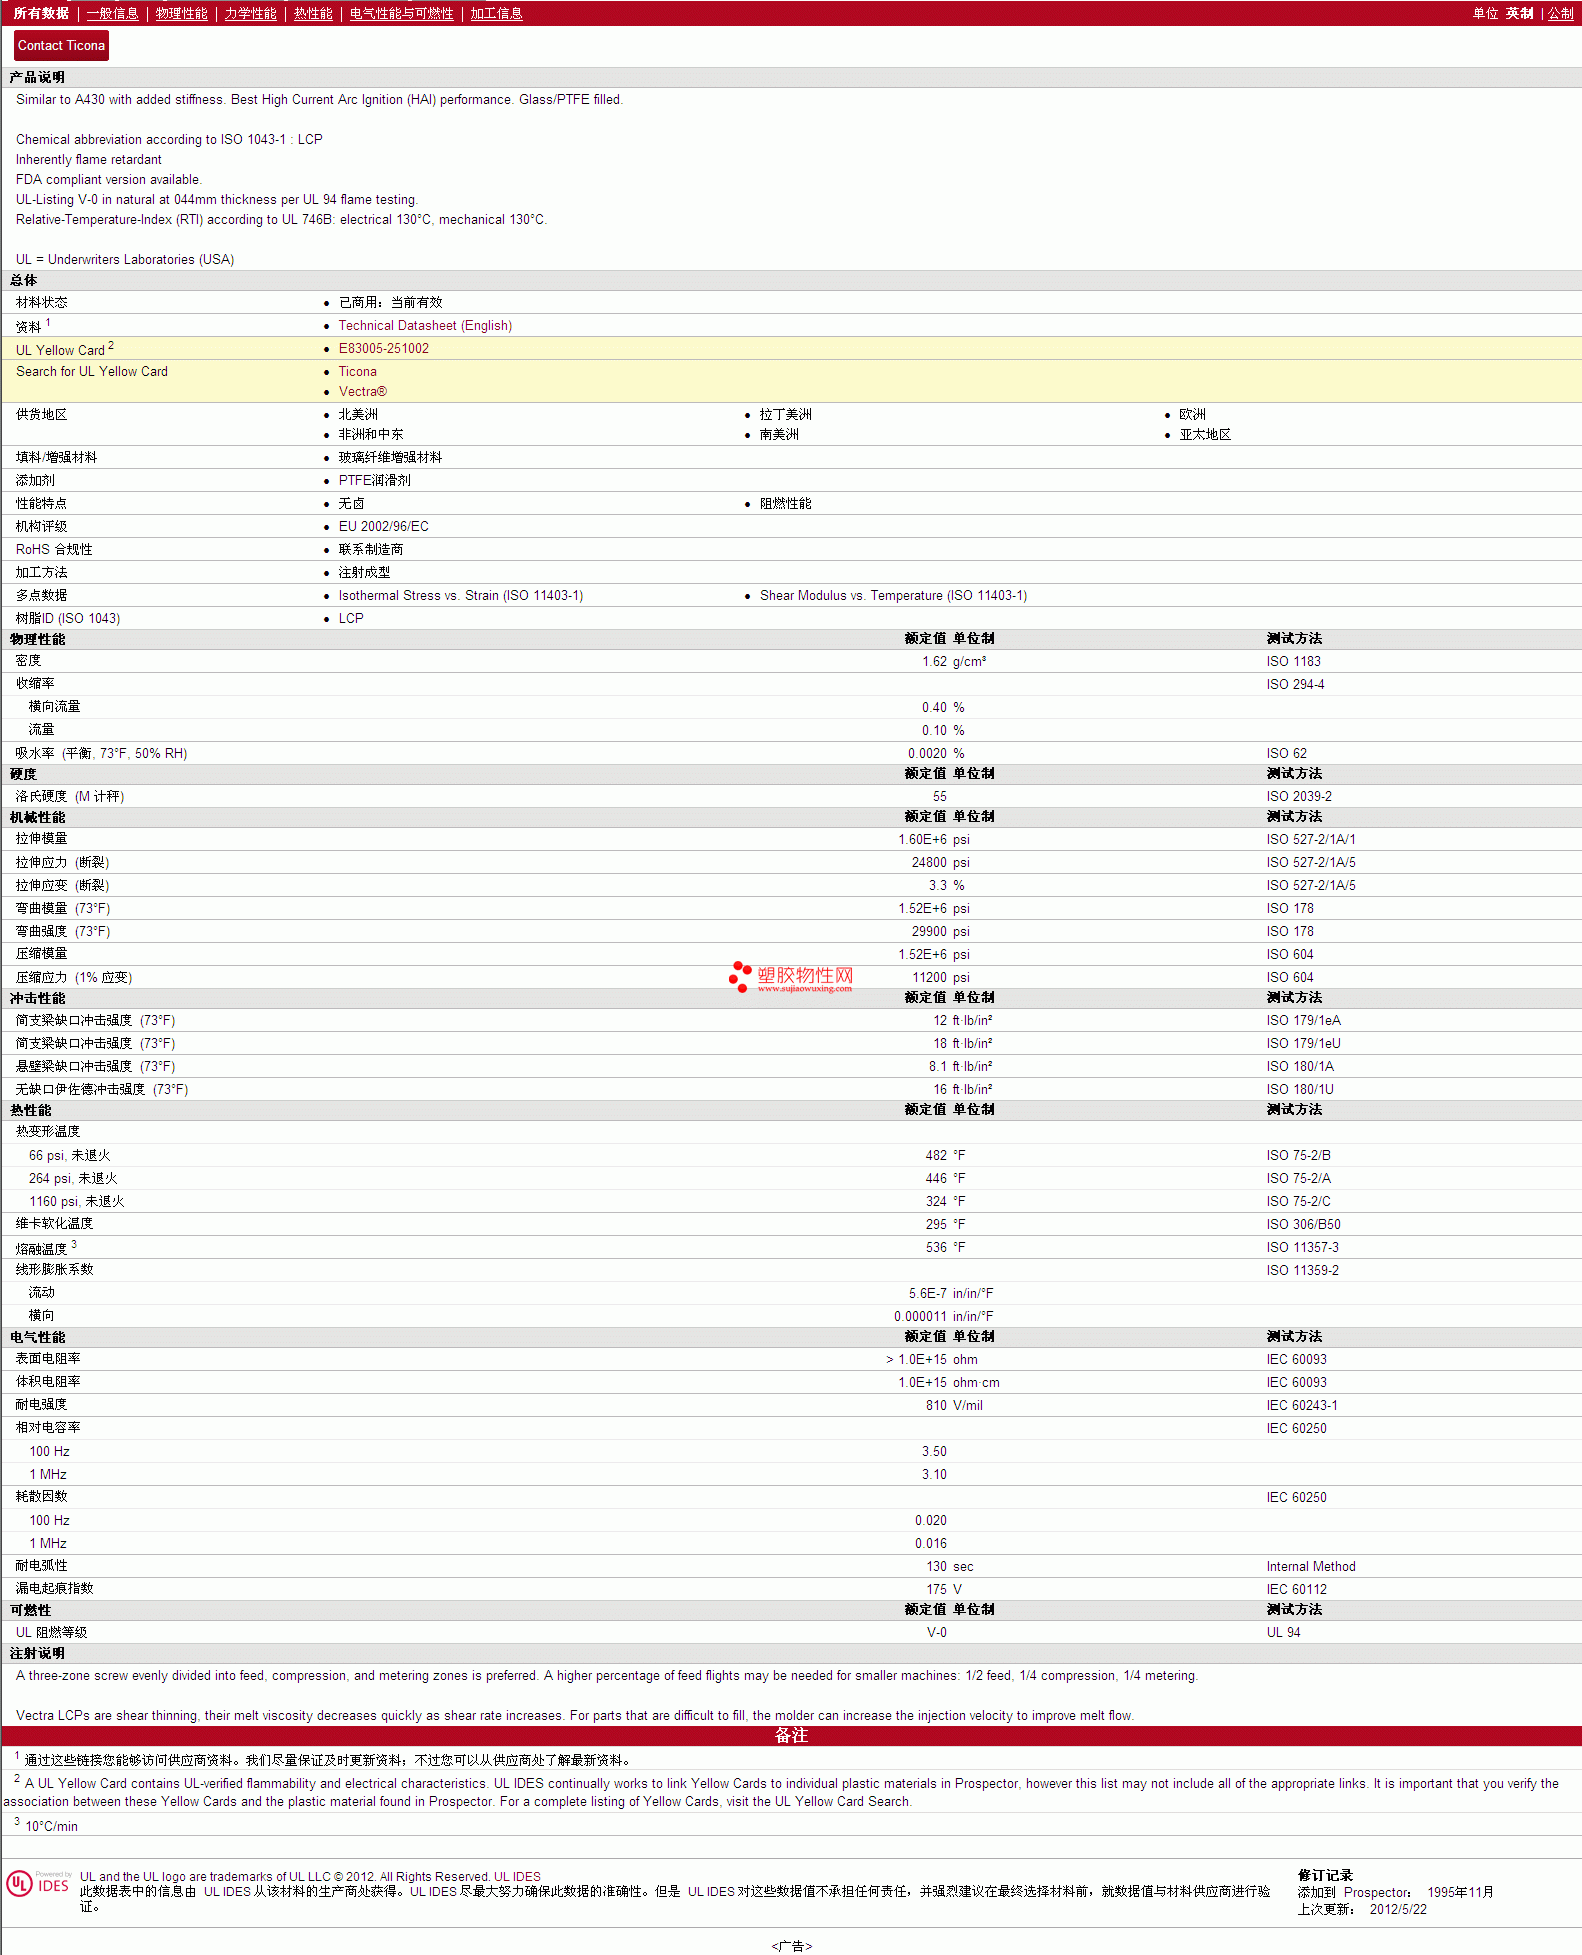Screen dimensions: 1582x1955
Task: Open UL Yellow Card E83005-251002 link
Action: 383,348
